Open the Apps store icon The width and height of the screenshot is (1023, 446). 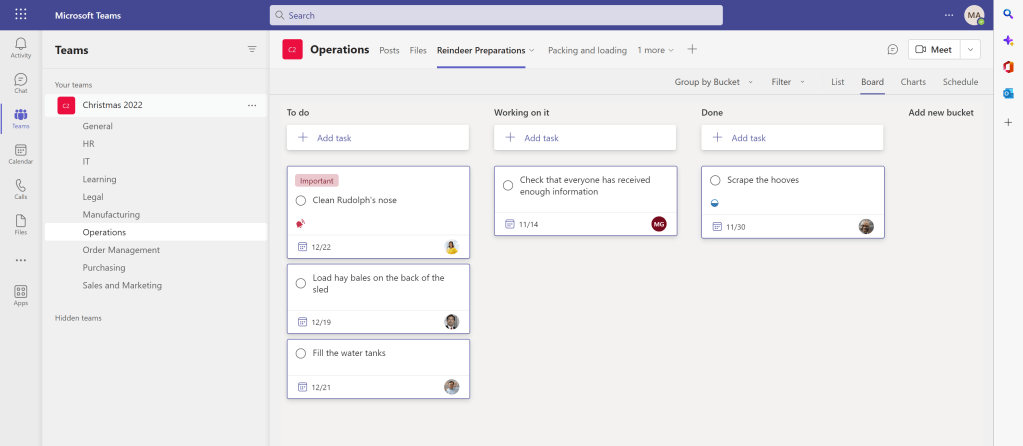(21, 295)
